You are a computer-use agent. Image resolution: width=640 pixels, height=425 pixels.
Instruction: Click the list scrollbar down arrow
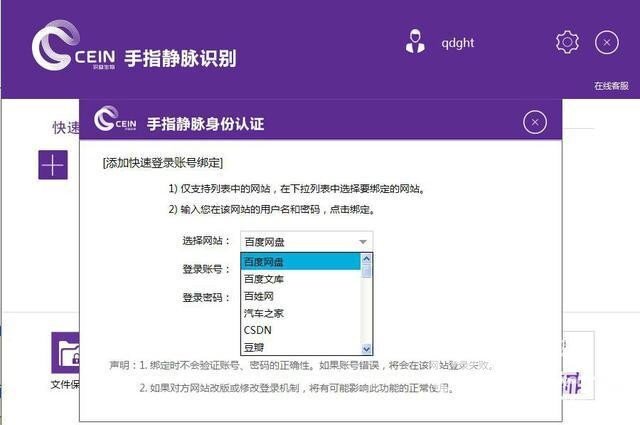pyautogui.click(x=367, y=349)
